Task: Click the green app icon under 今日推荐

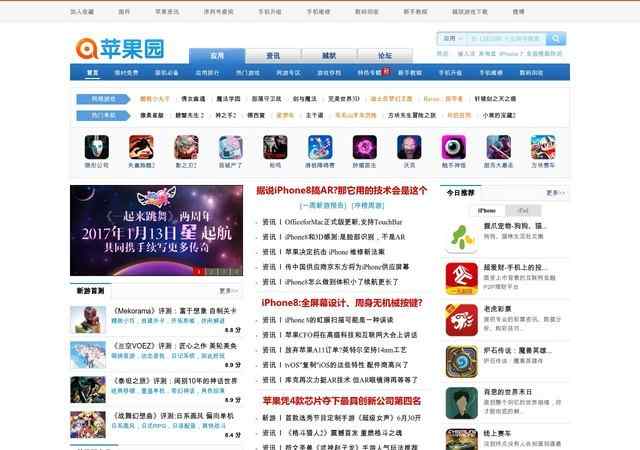Action: 459,237
